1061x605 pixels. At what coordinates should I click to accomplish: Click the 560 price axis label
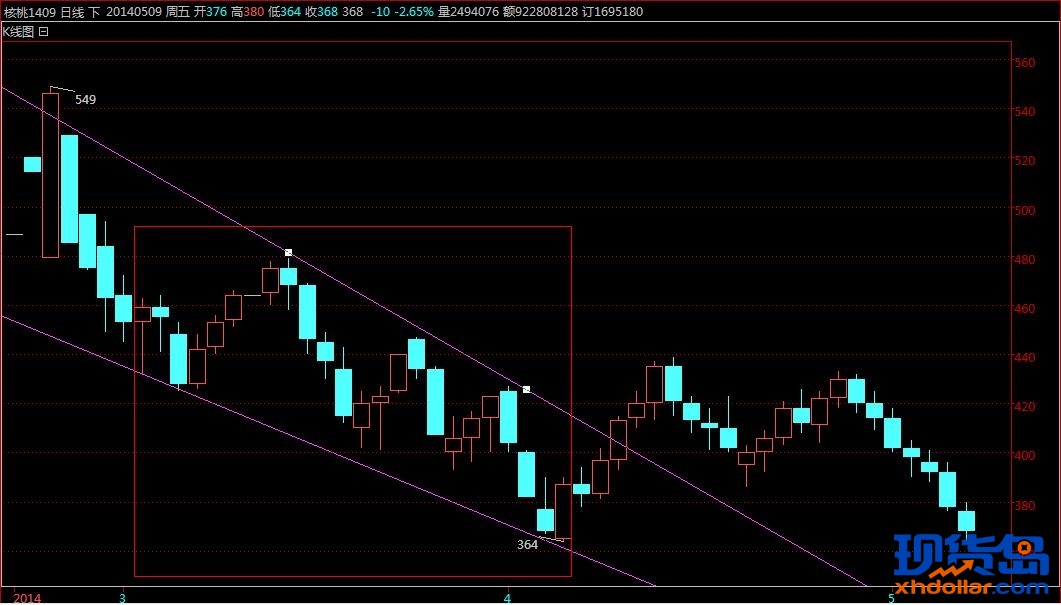click(1024, 63)
